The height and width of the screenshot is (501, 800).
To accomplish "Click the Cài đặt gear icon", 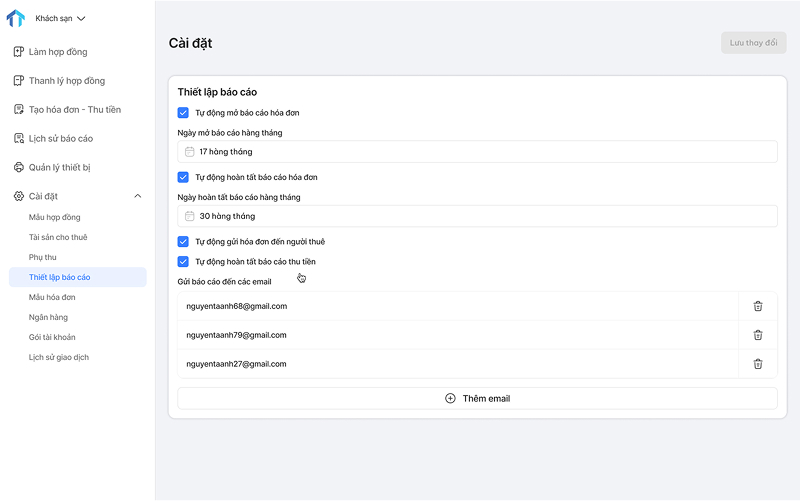I will (19, 196).
